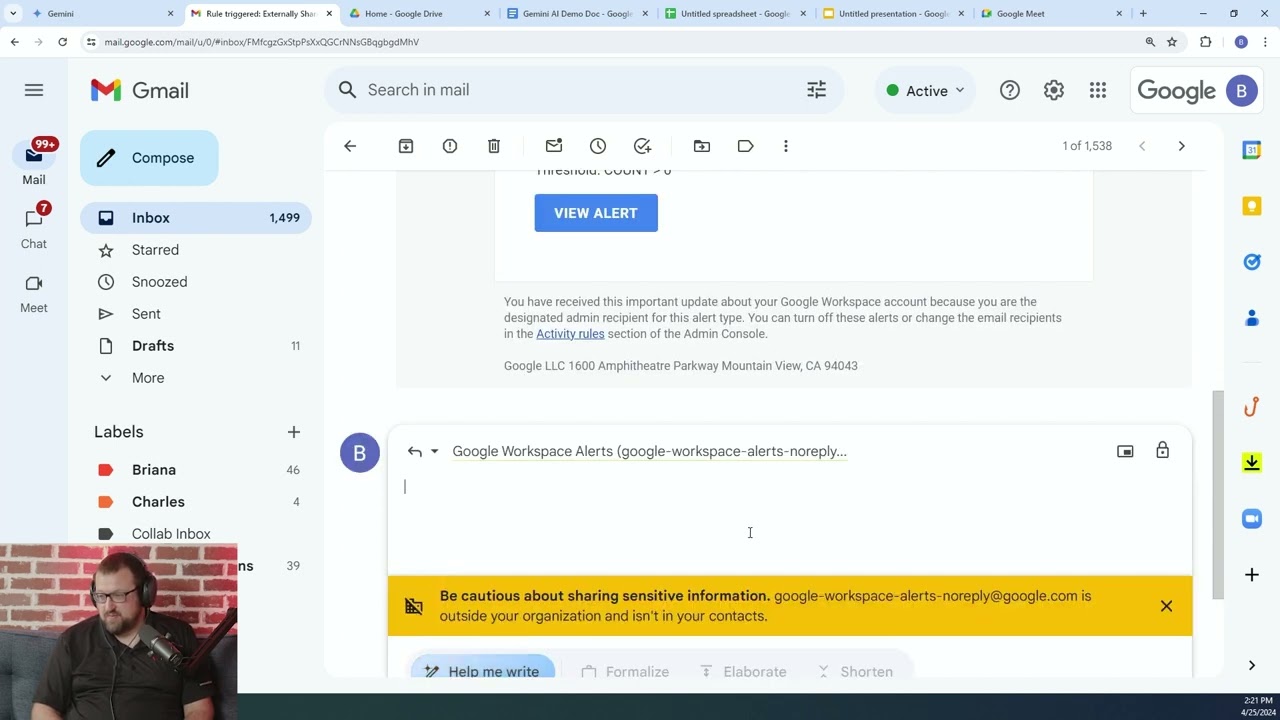This screenshot has width=1280, height=720.
Task: Mark email as unread
Action: (554, 146)
